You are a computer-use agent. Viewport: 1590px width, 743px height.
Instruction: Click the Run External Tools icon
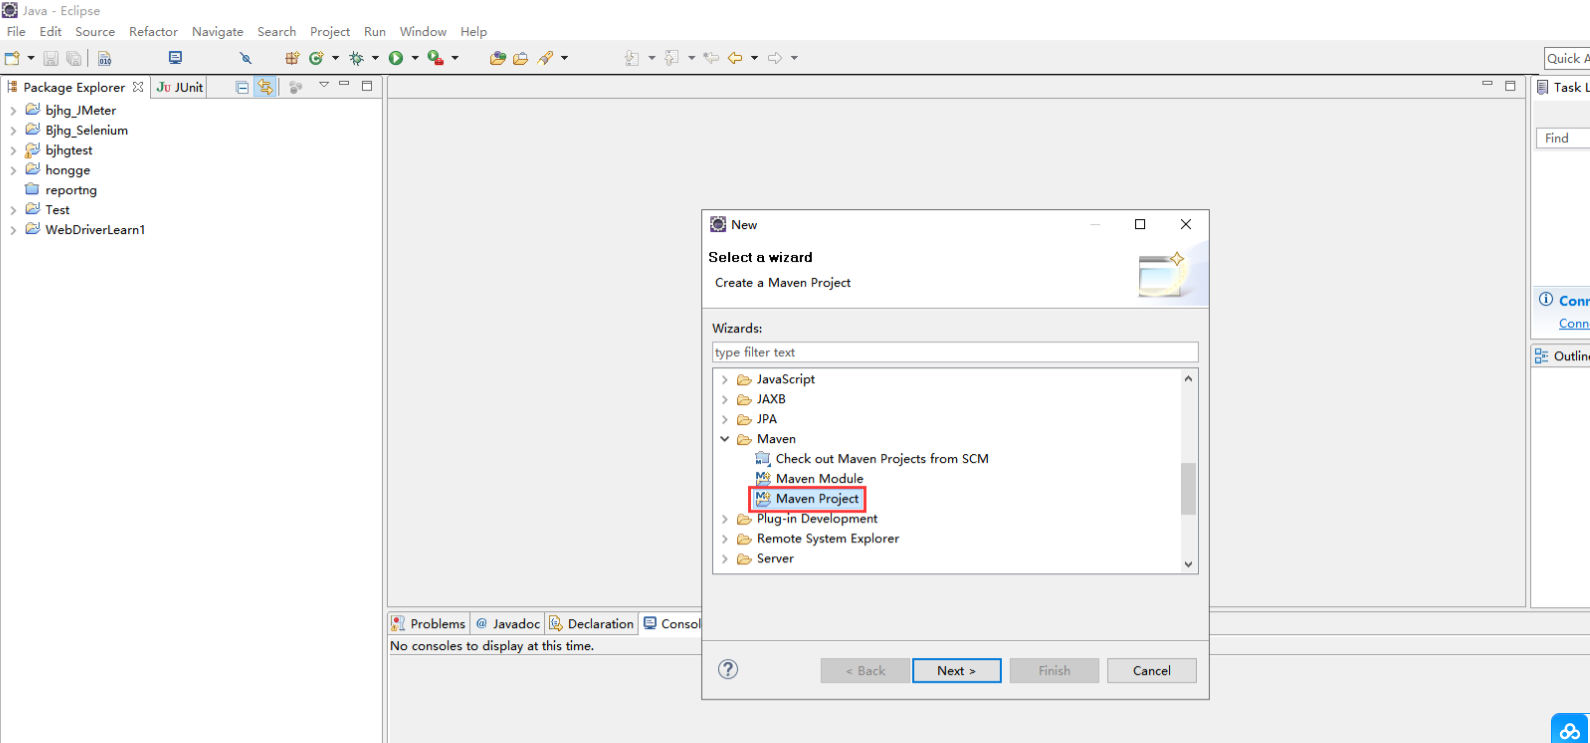(435, 58)
